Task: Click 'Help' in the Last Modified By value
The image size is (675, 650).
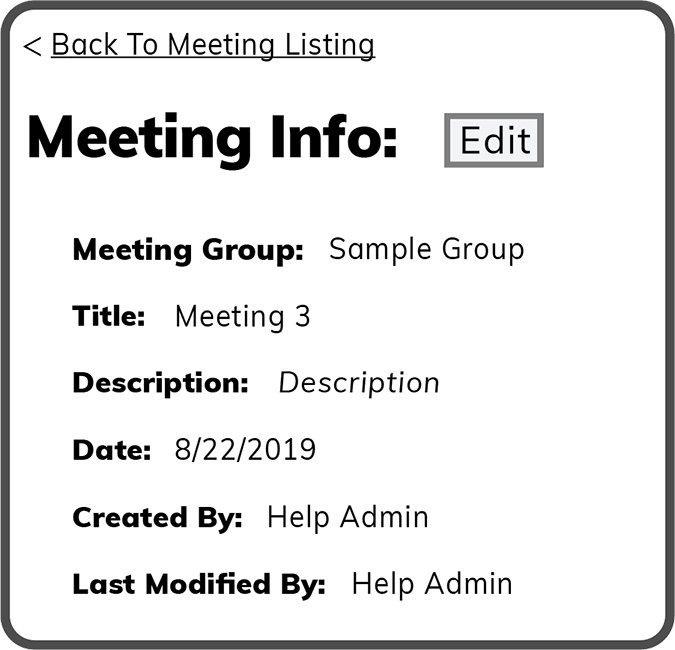Action: tap(383, 585)
